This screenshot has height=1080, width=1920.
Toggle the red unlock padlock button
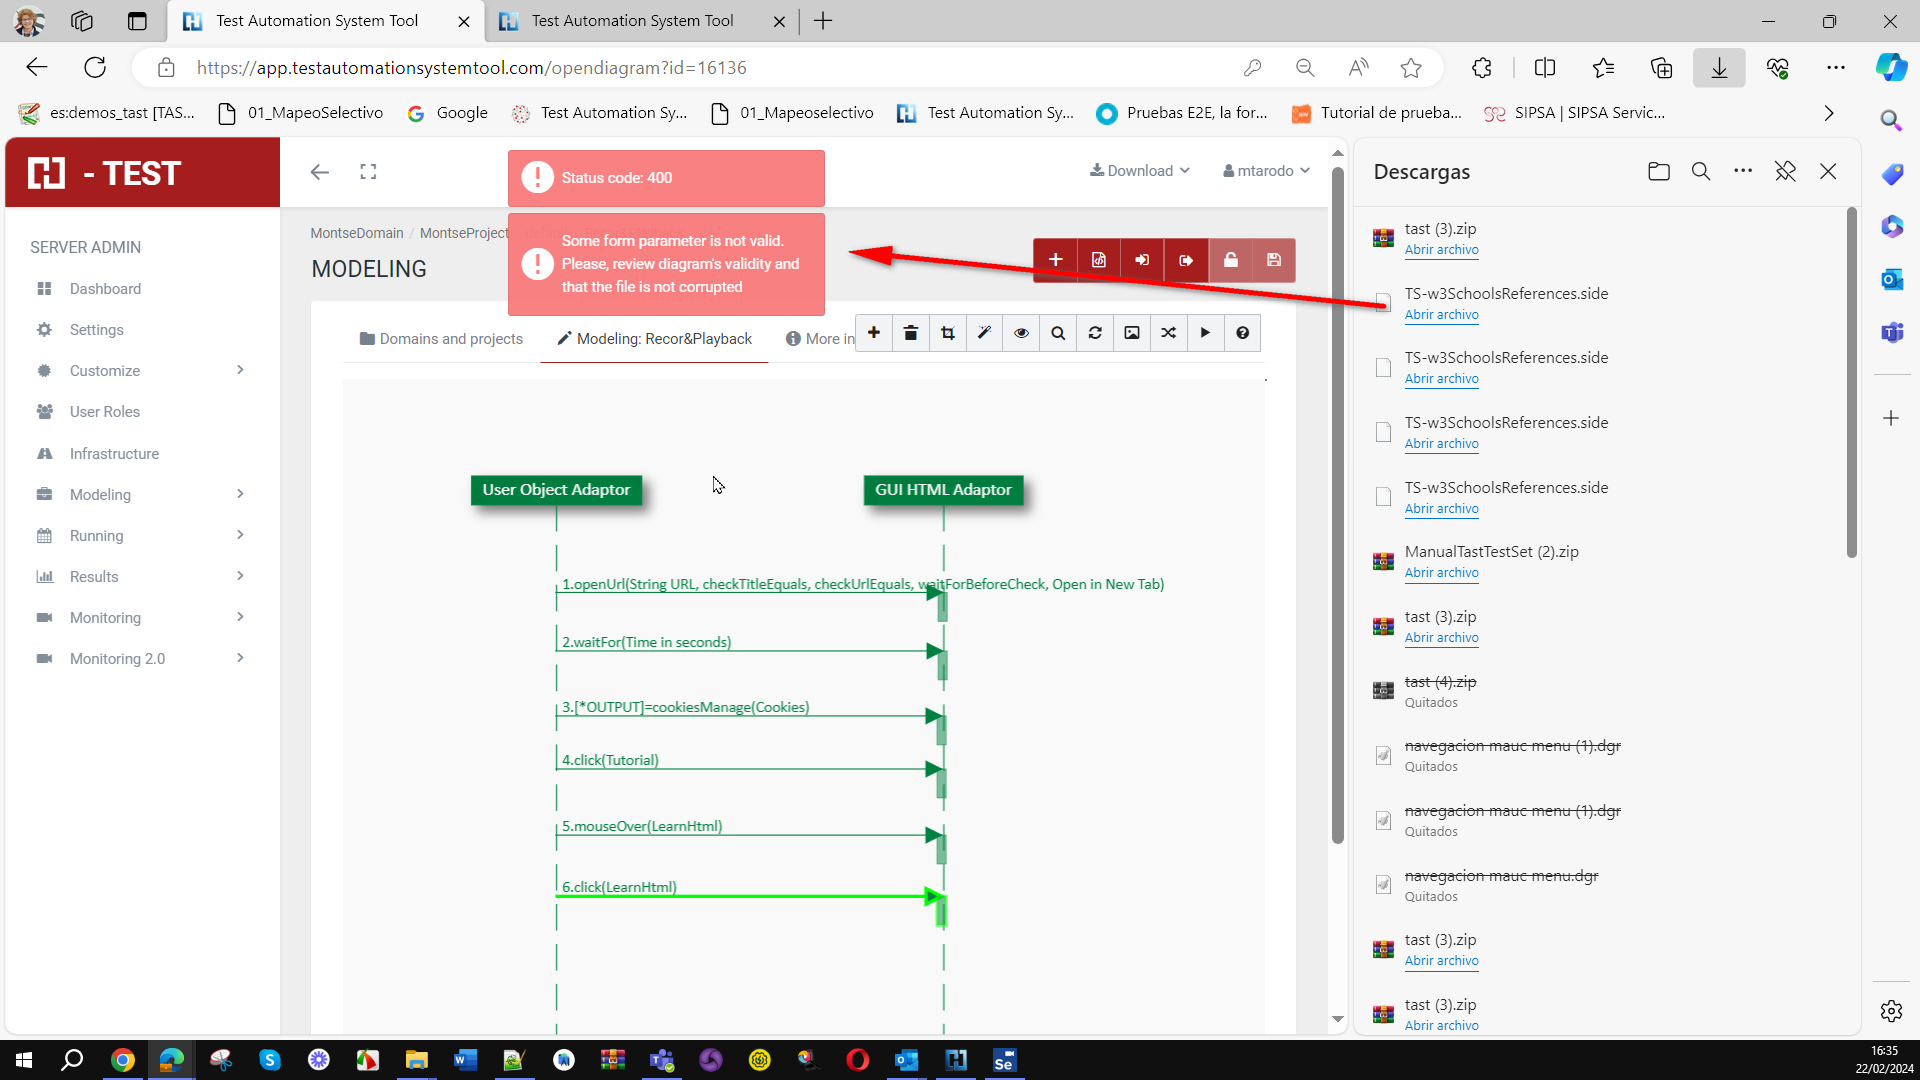(x=1230, y=260)
